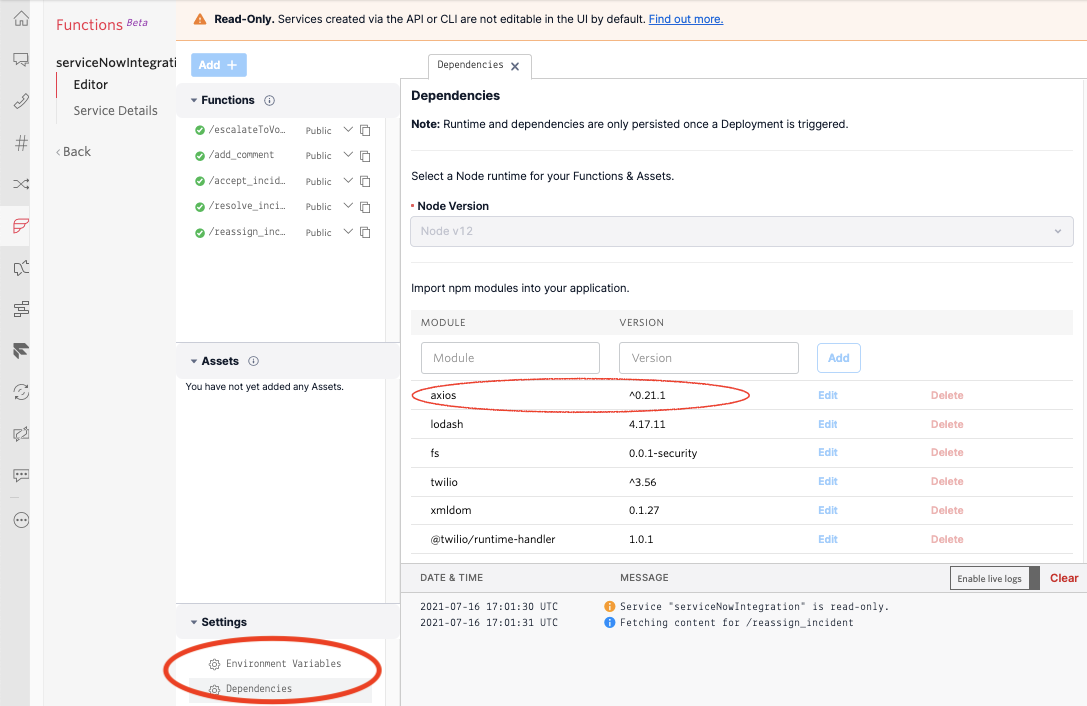Open Dependencies under Settings

point(259,689)
